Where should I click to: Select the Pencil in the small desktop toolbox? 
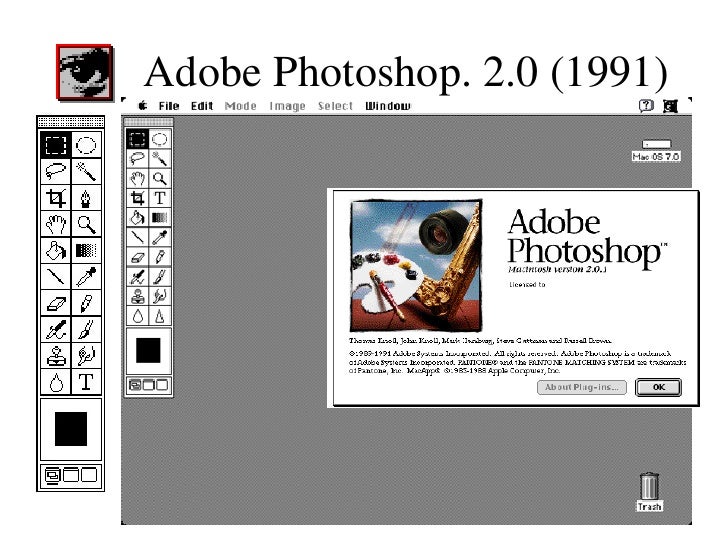(159, 257)
